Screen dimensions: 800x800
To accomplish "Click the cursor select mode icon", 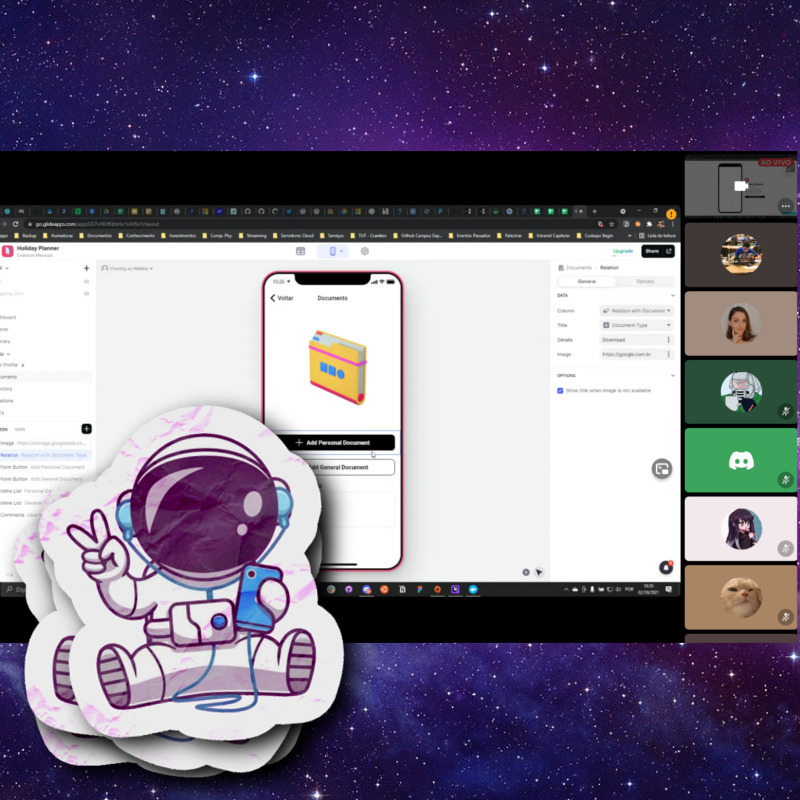I will (x=539, y=572).
